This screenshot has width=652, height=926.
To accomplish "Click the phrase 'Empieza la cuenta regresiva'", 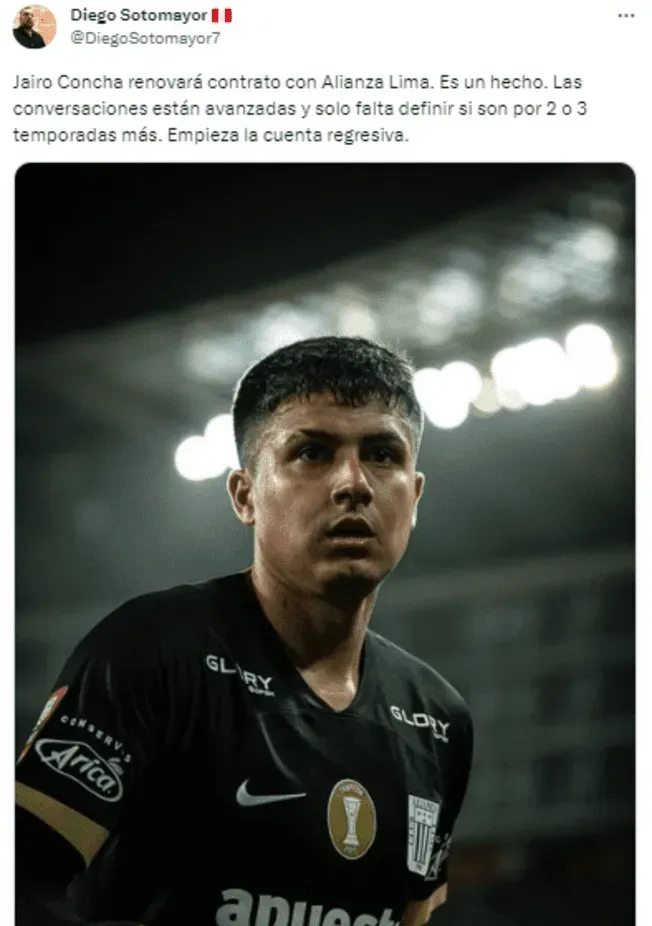I will [x=288, y=135].
